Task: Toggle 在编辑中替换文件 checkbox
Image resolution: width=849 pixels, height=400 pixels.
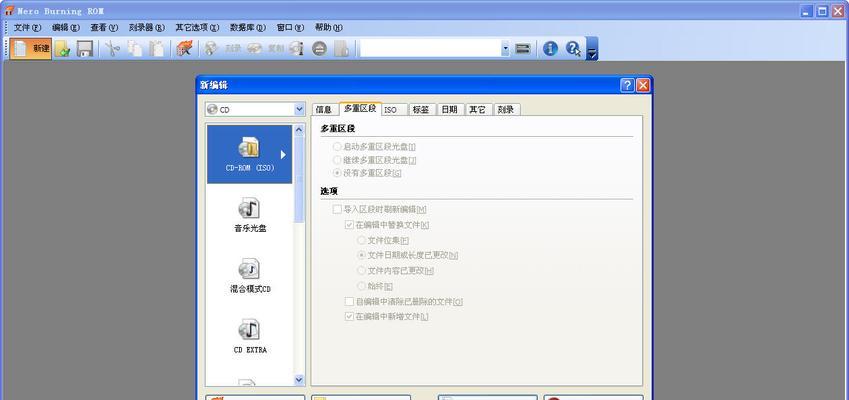Action: [387, 225]
